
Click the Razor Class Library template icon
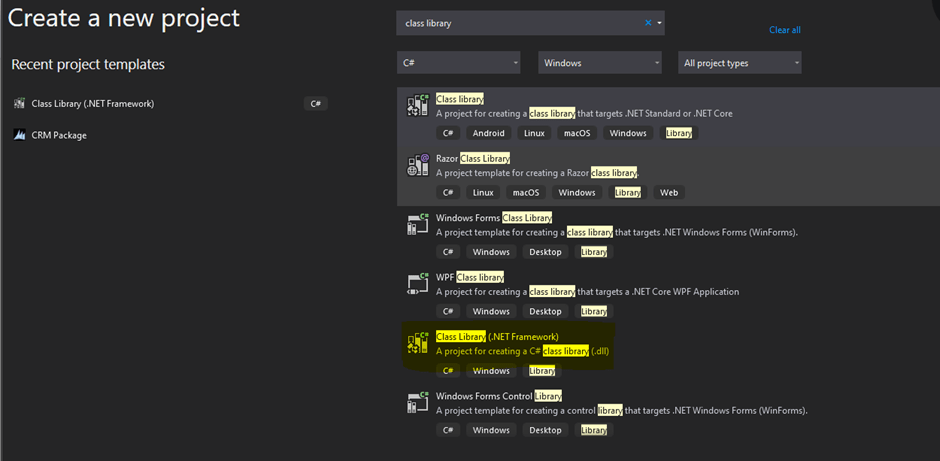click(x=417, y=165)
